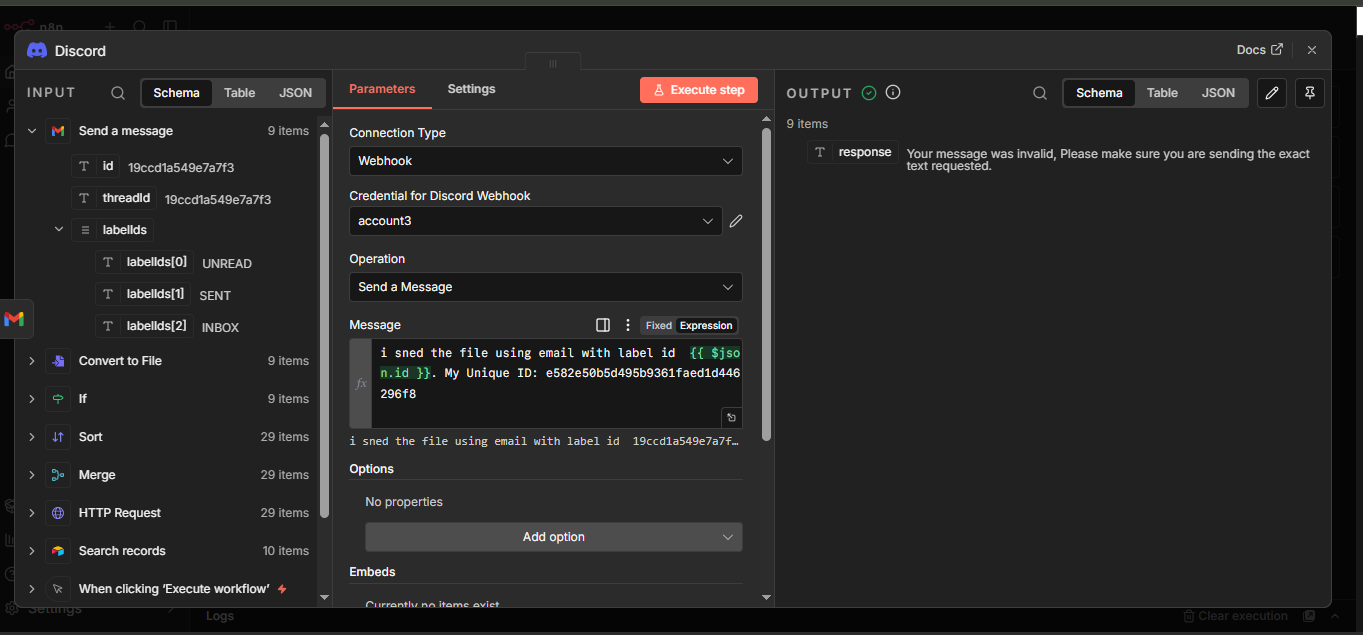This screenshot has width=1363, height=635.
Task: Open Message field three-dot options menu
Action: [x=628, y=325]
